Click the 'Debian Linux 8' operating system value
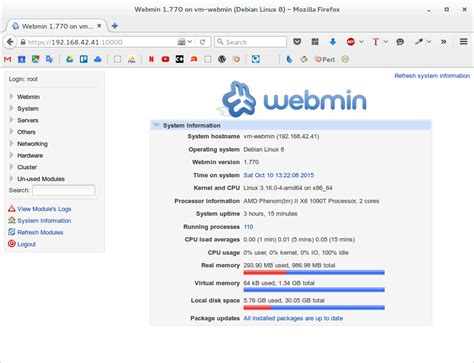Viewport: 474px width, 363px height. coord(264,149)
